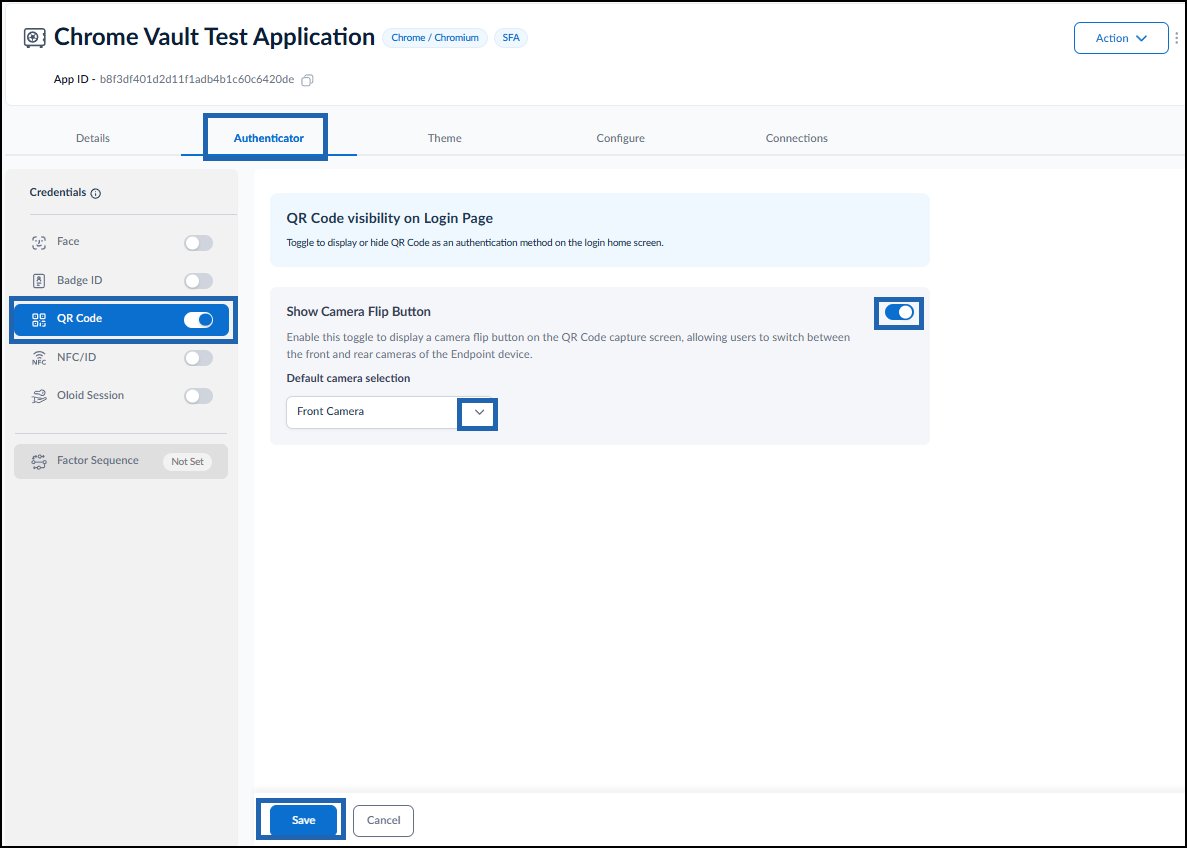
Task: Open the vertical three-dot more menu
Action: (x=1176, y=38)
